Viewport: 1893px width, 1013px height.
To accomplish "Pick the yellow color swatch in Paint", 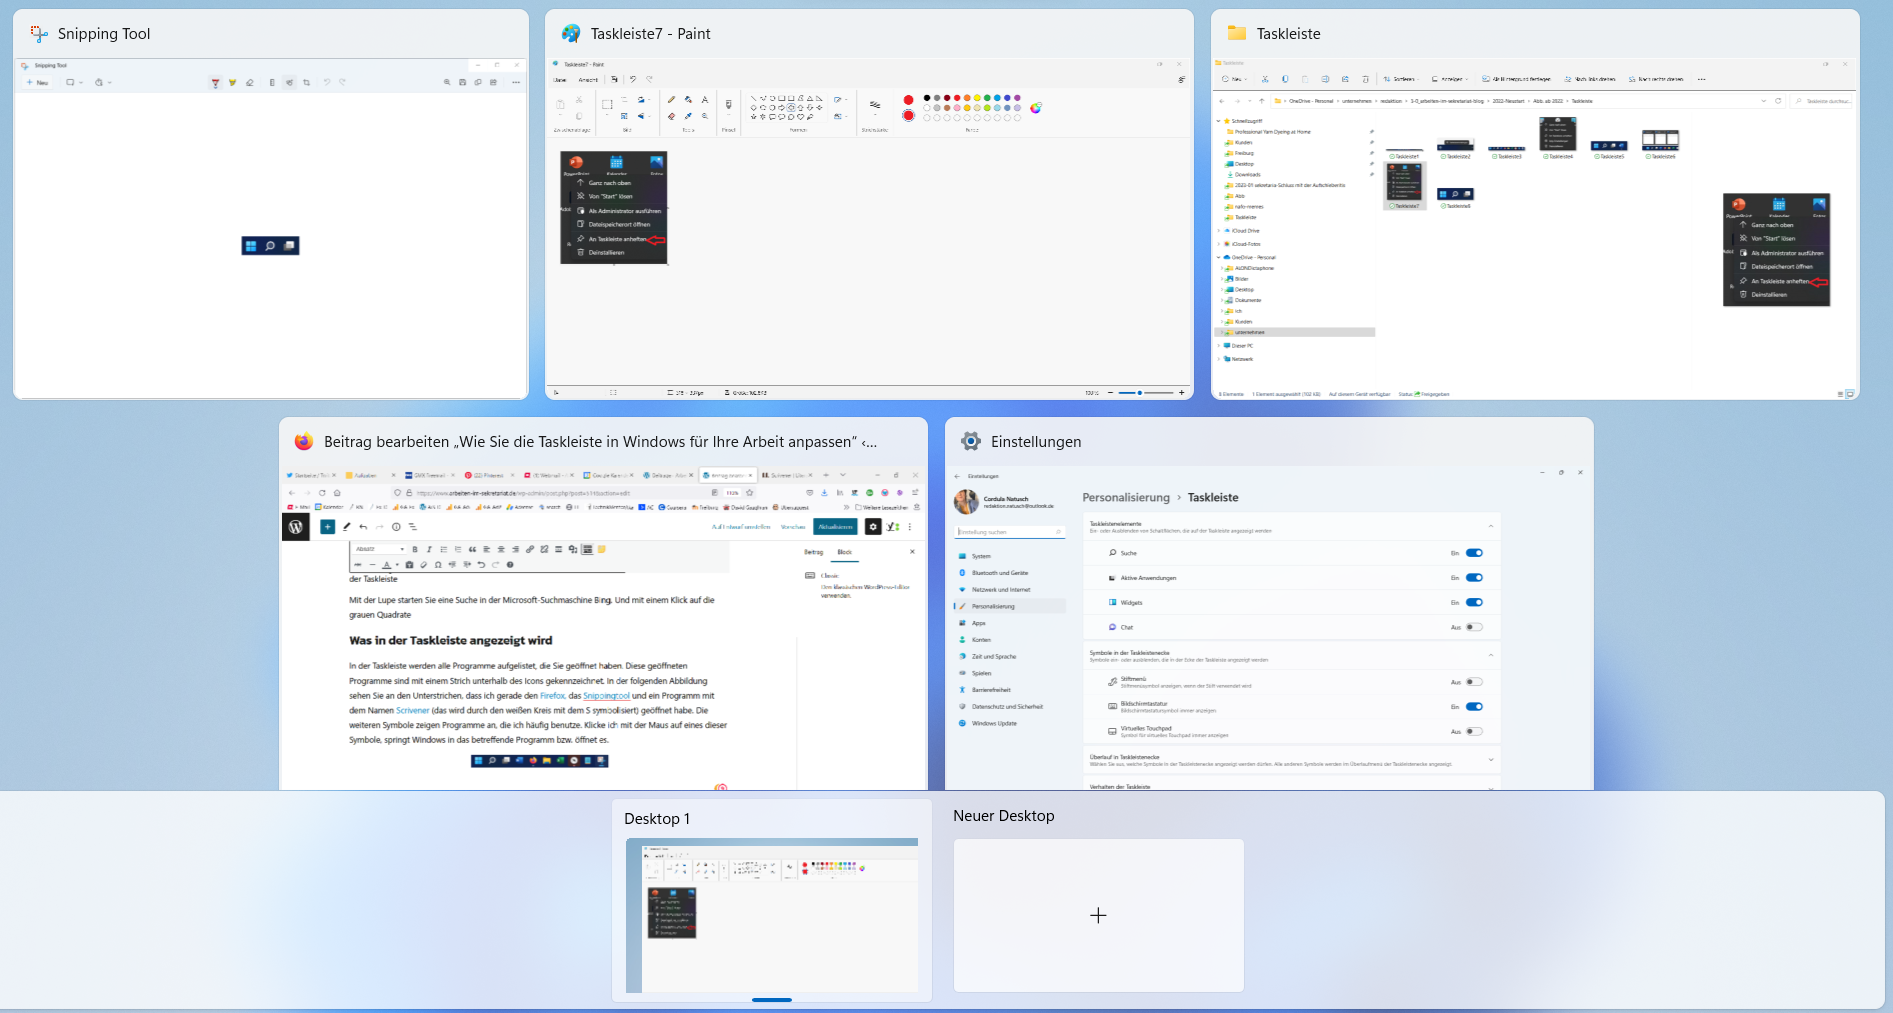I will coord(977,98).
